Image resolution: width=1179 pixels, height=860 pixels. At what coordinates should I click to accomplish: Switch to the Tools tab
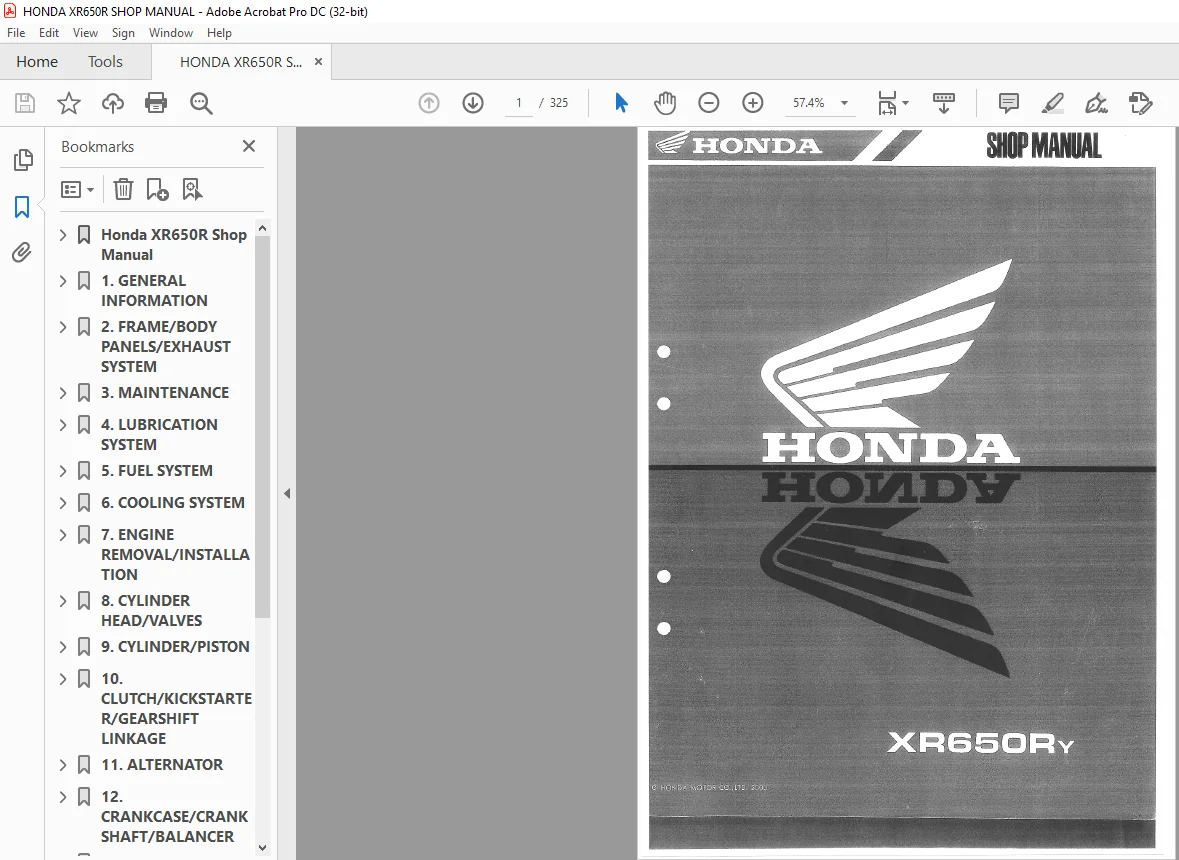coord(105,62)
